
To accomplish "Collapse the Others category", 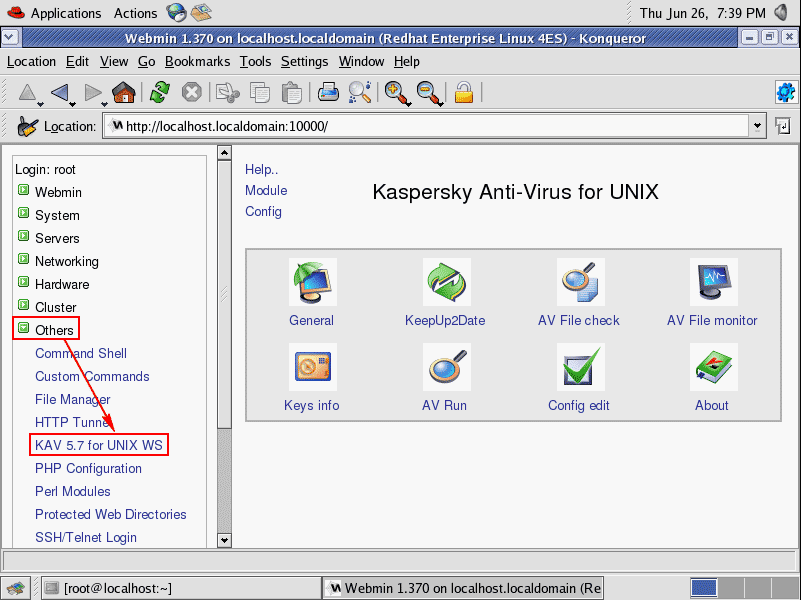I will pos(23,328).
